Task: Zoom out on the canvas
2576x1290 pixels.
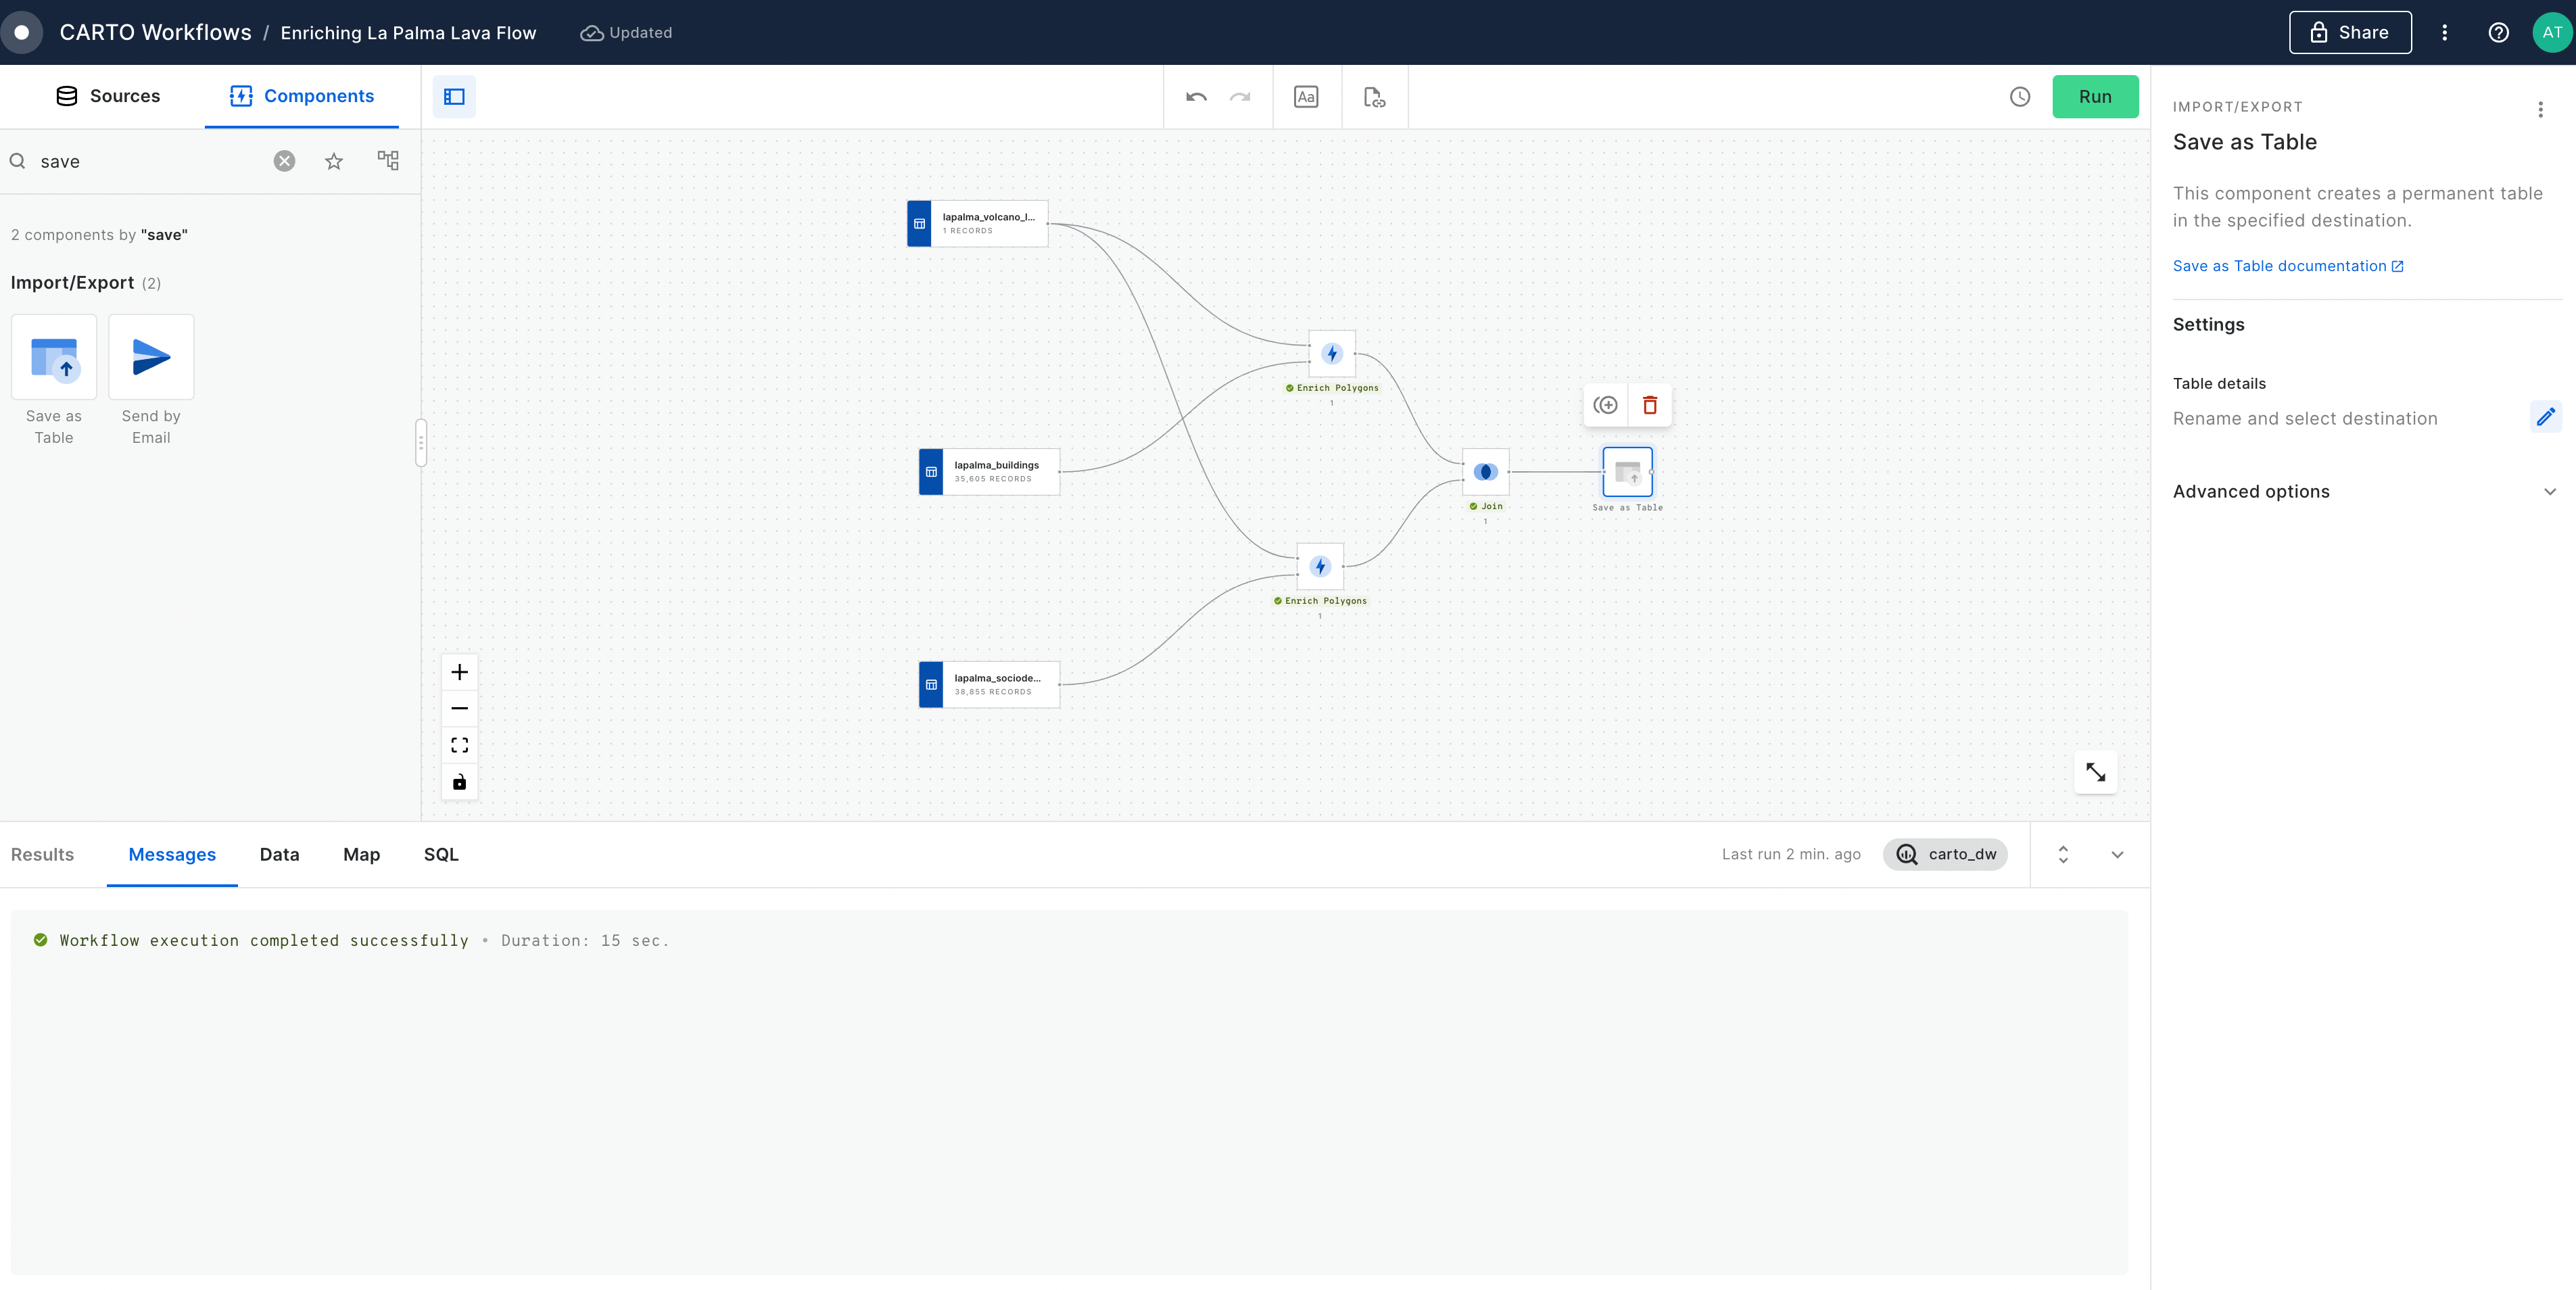Action: click(459, 708)
